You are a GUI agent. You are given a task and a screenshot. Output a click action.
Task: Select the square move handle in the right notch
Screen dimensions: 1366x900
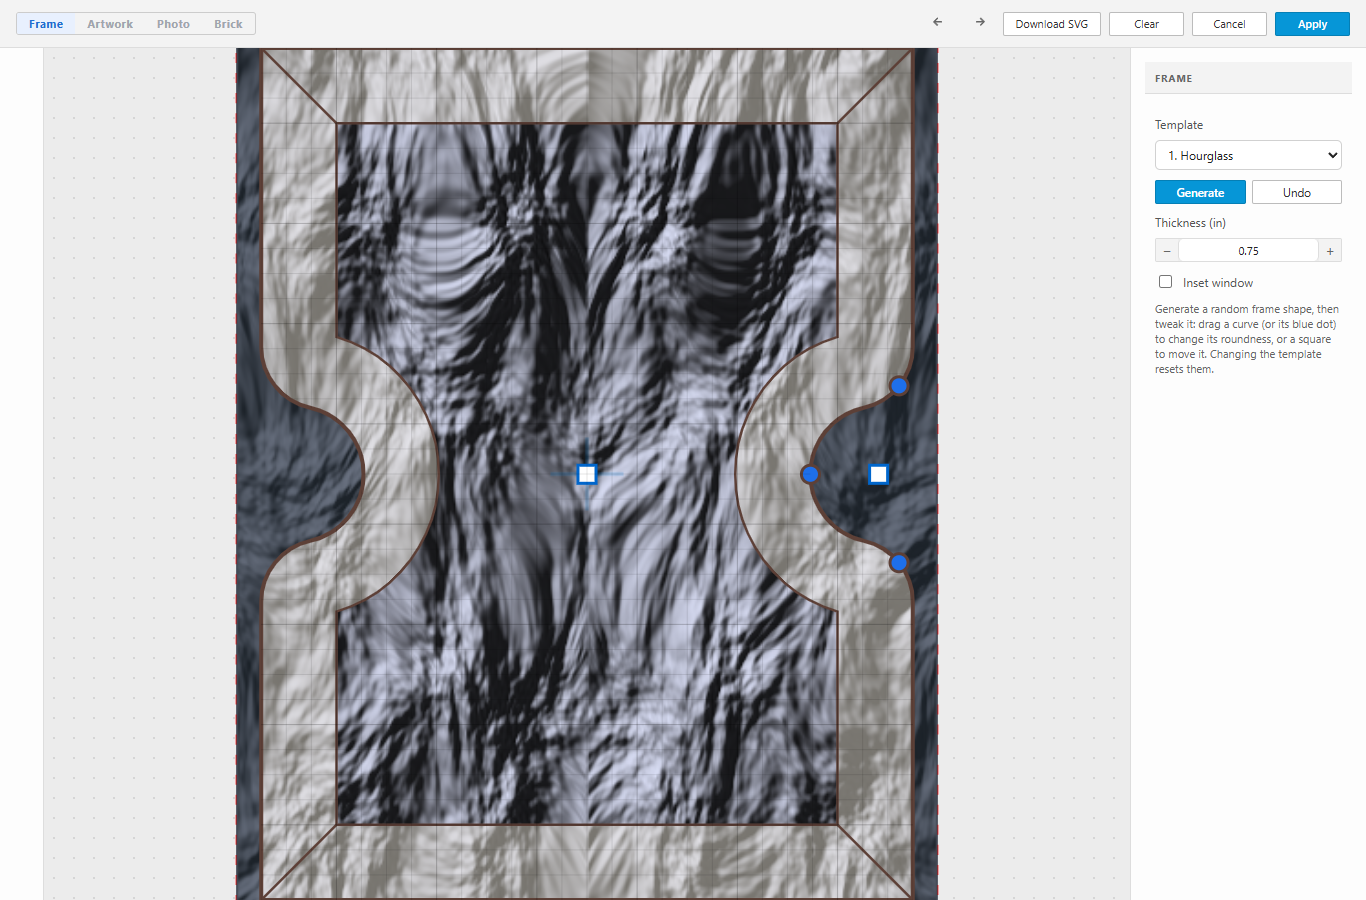point(878,474)
